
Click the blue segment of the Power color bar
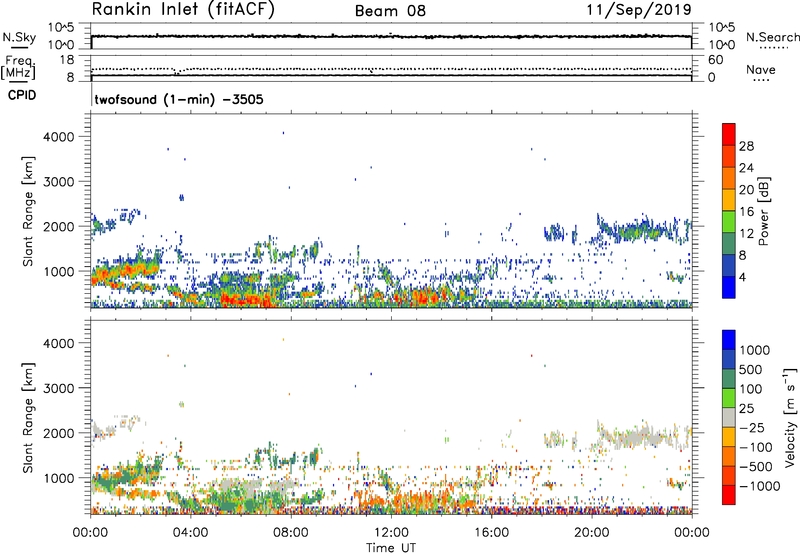point(729,287)
